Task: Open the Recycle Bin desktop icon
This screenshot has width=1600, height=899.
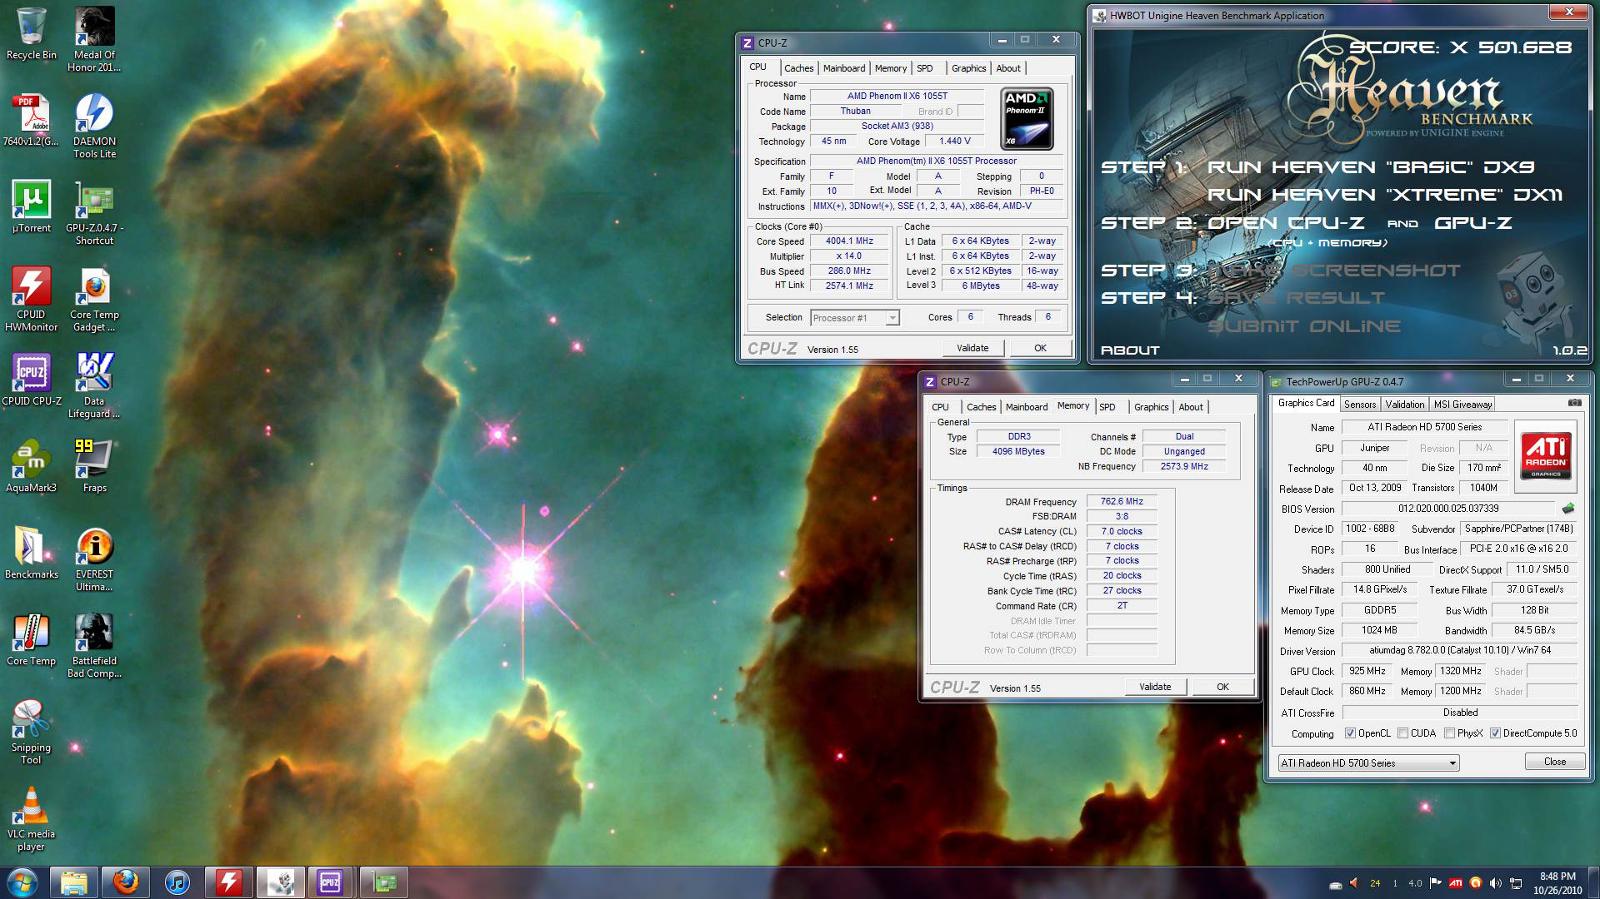Action: pos(31,33)
